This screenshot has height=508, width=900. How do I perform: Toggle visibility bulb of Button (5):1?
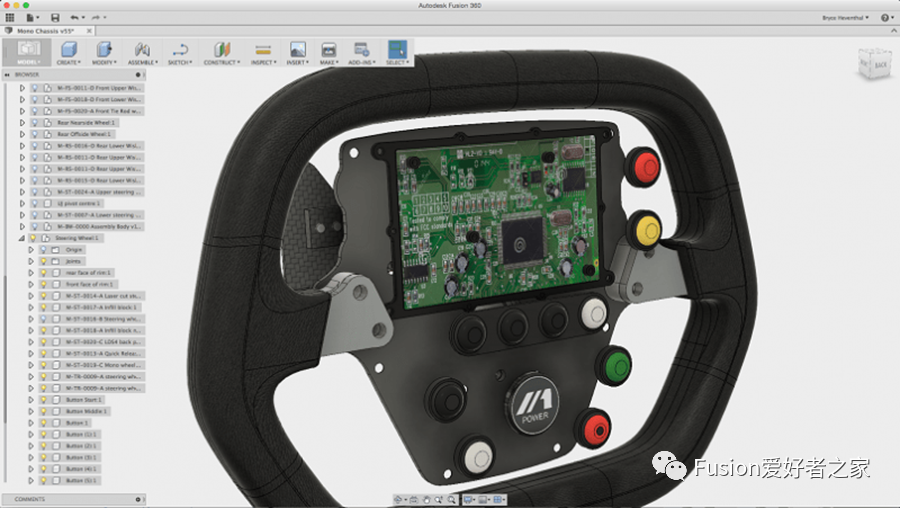[x=43, y=480]
